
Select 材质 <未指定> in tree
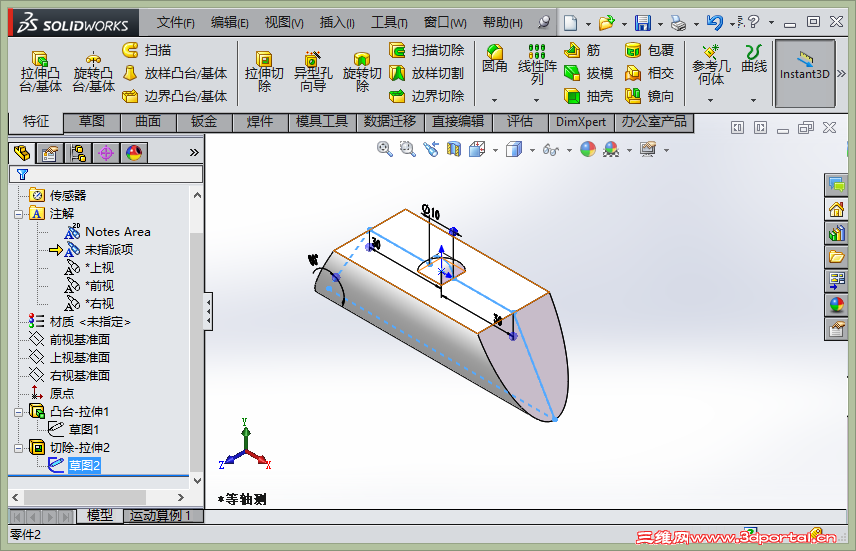point(90,322)
